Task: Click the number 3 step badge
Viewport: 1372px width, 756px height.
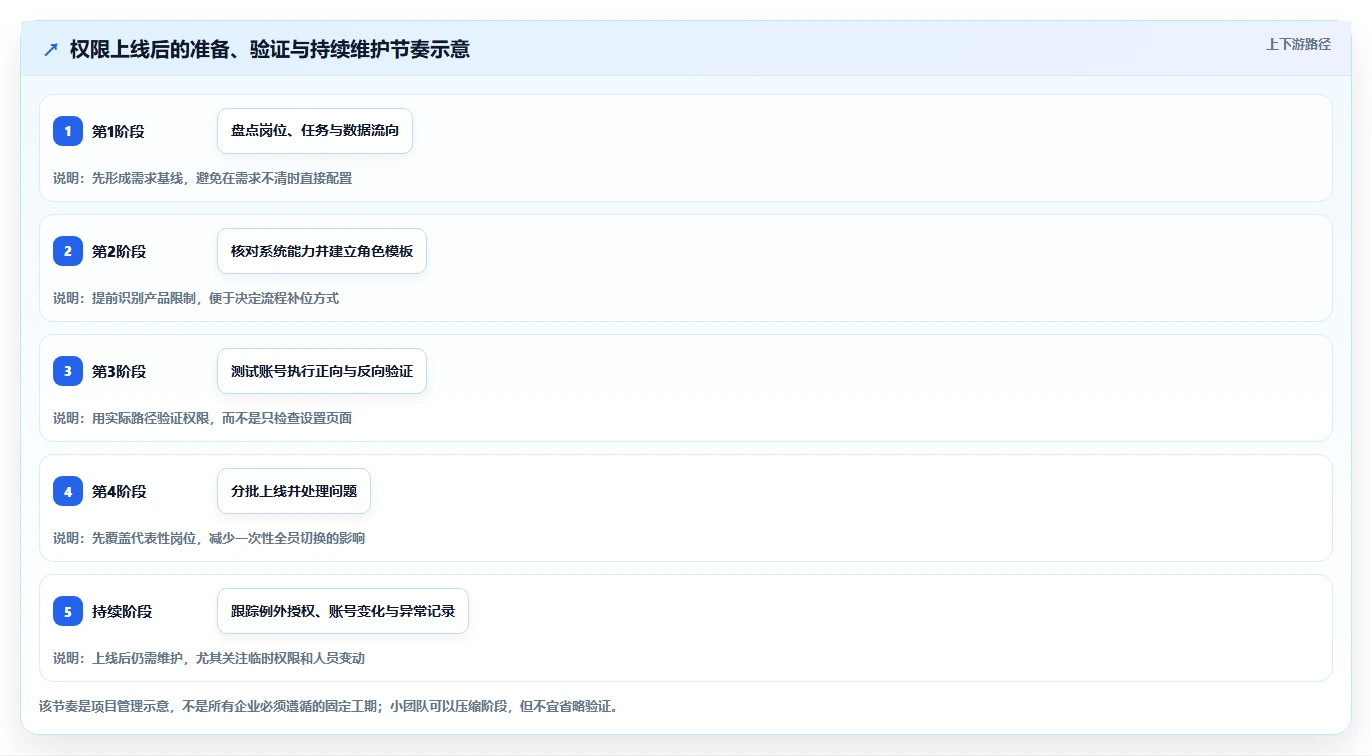Action: (68, 371)
